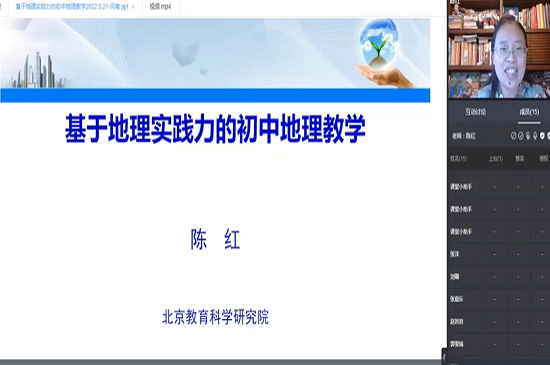This screenshot has width=550, height=365.
Task: Toggle 上台 status for first 课堂小助手
Action: click(495, 187)
